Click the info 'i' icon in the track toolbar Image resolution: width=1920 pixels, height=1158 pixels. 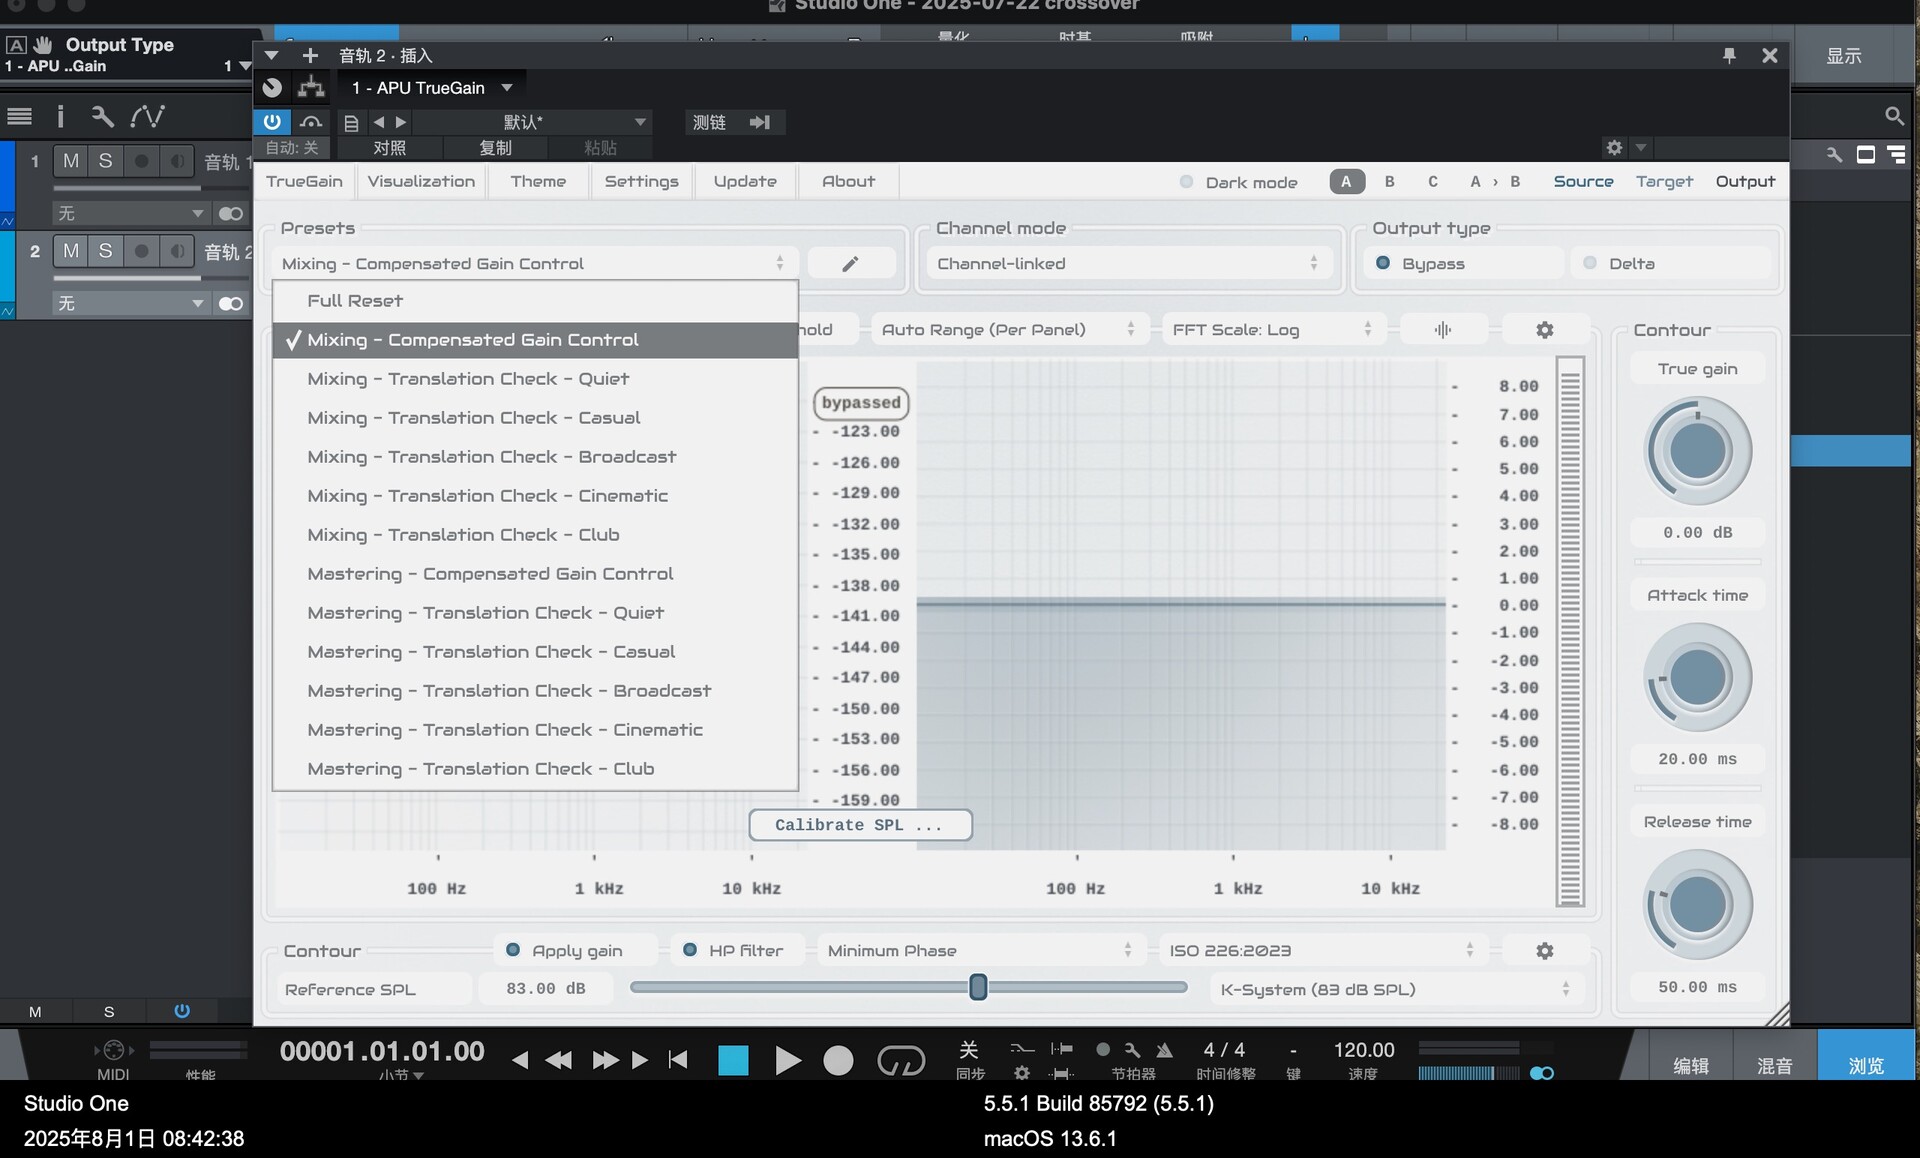pos(60,116)
